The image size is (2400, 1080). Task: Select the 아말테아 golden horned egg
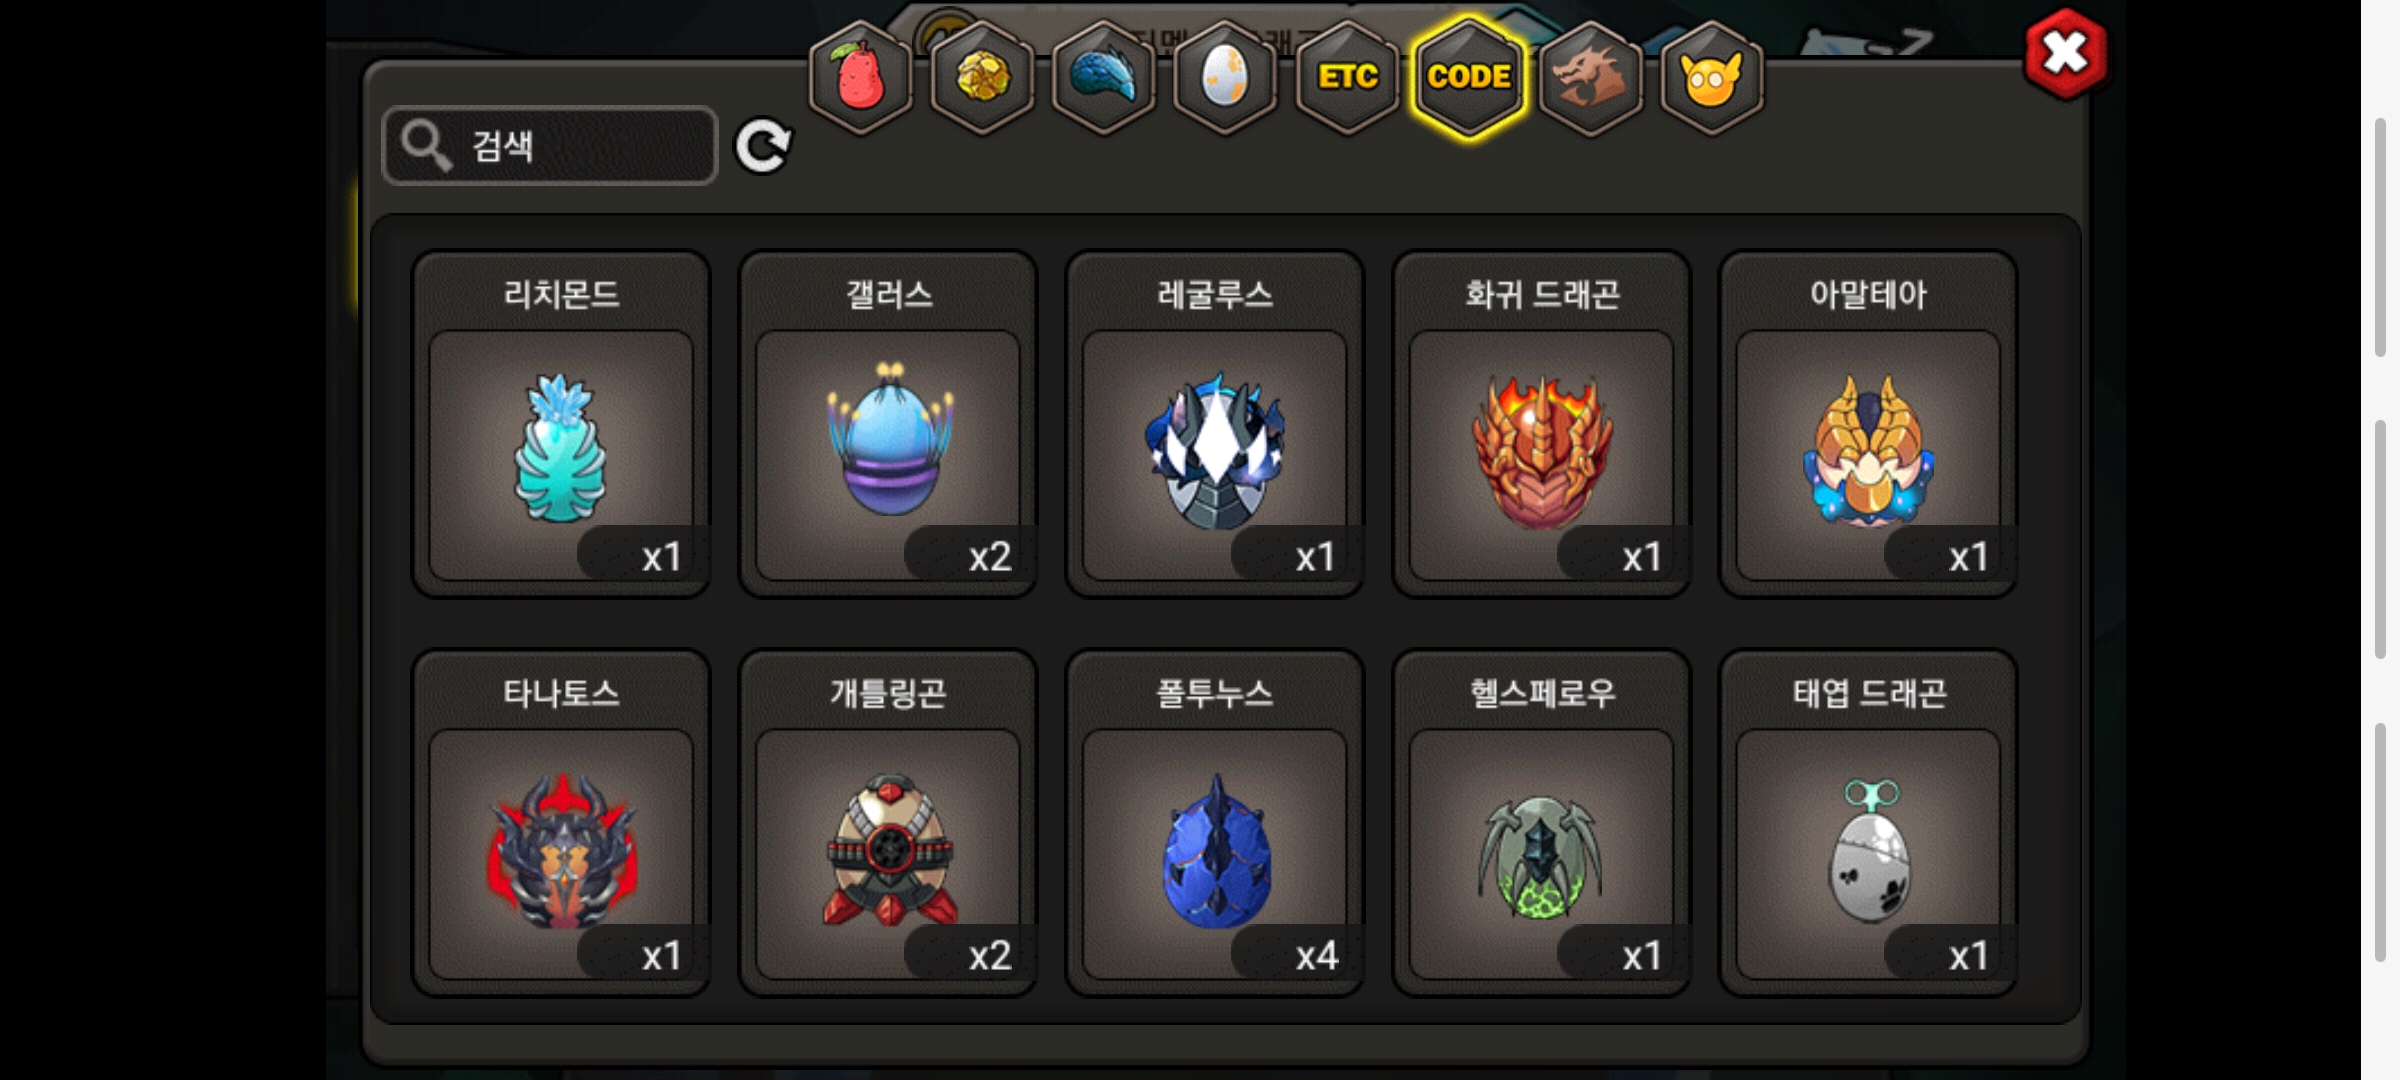(x=1868, y=424)
